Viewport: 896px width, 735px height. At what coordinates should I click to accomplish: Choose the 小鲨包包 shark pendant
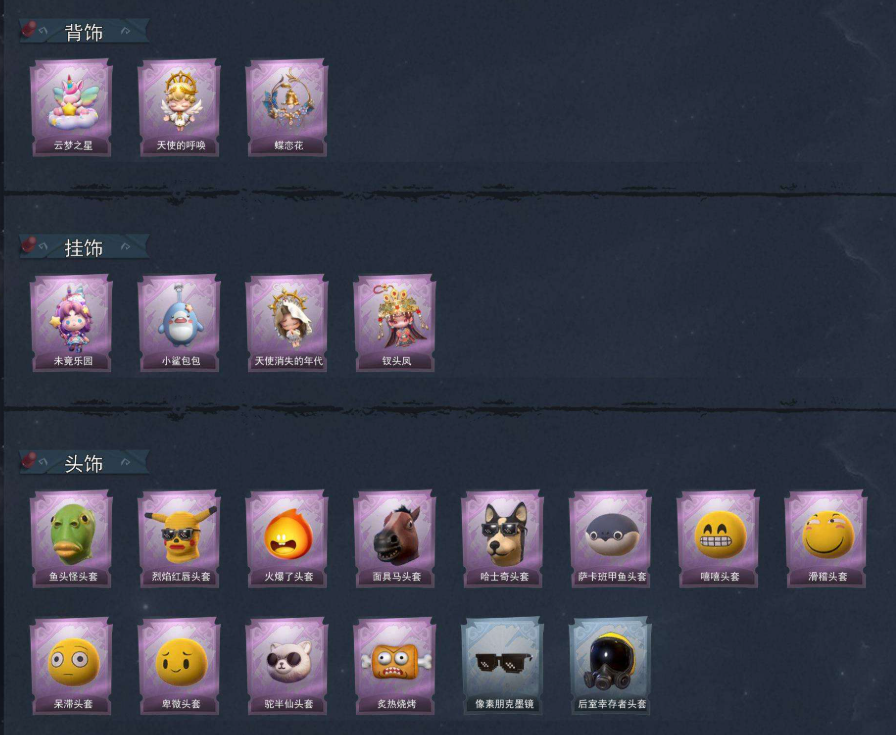coord(179,323)
